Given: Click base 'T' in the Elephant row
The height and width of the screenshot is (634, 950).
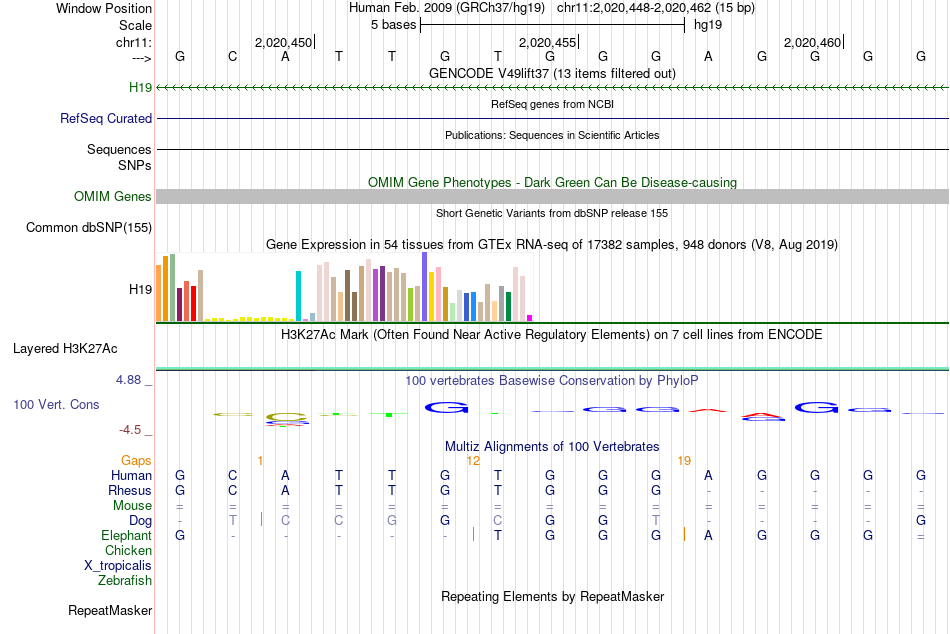Looking at the screenshot, I should (497, 535).
